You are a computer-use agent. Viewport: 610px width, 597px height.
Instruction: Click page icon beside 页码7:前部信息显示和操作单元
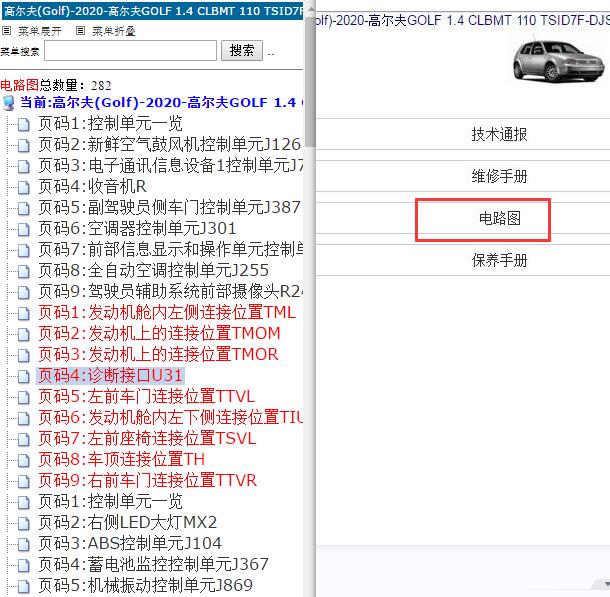(24, 250)
